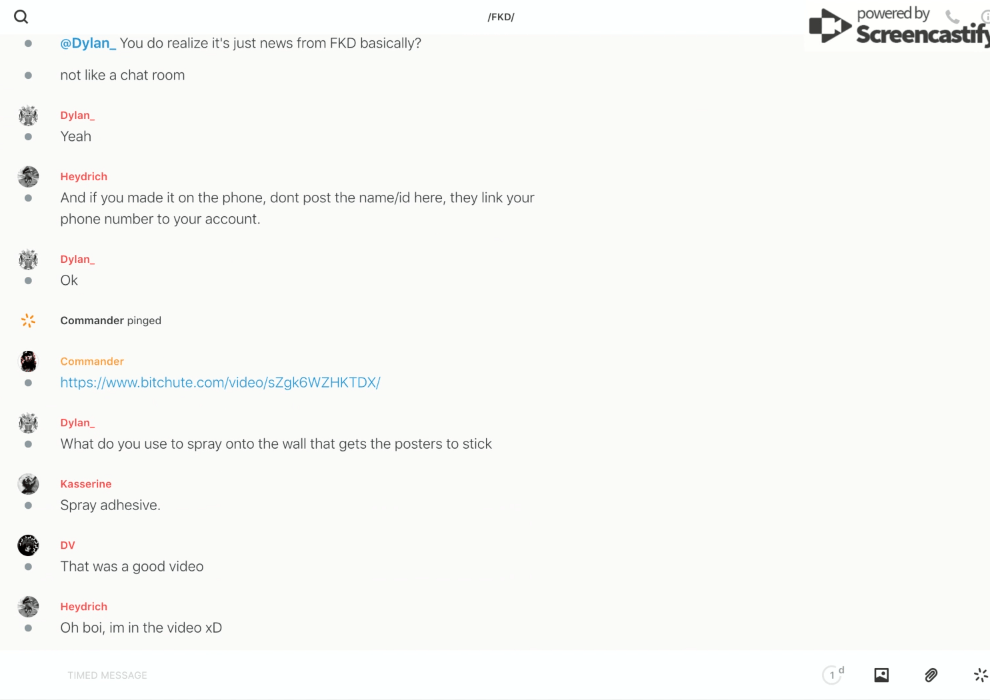This screenshot has height=700, width=990.
Task: Click the /FKD/ conversation title
Action: coord(501,17)
